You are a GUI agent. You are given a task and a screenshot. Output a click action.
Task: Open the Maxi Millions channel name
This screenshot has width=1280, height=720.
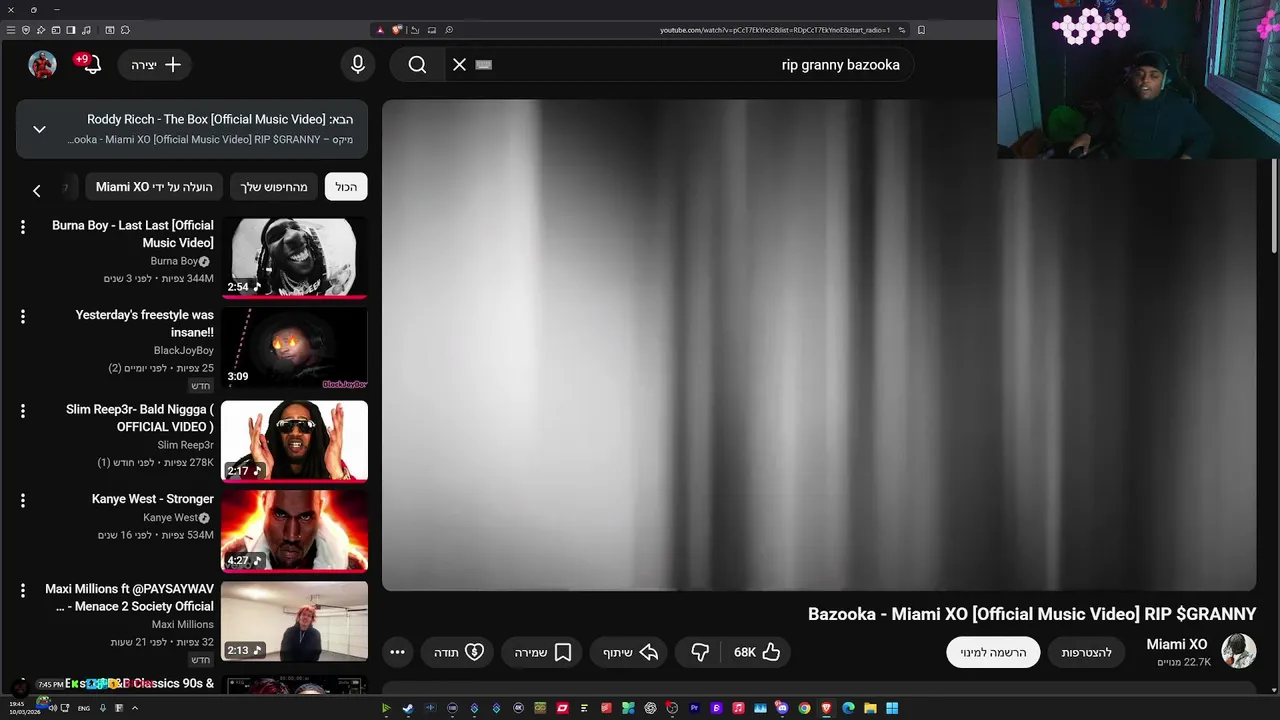click(x=183, y=624)
